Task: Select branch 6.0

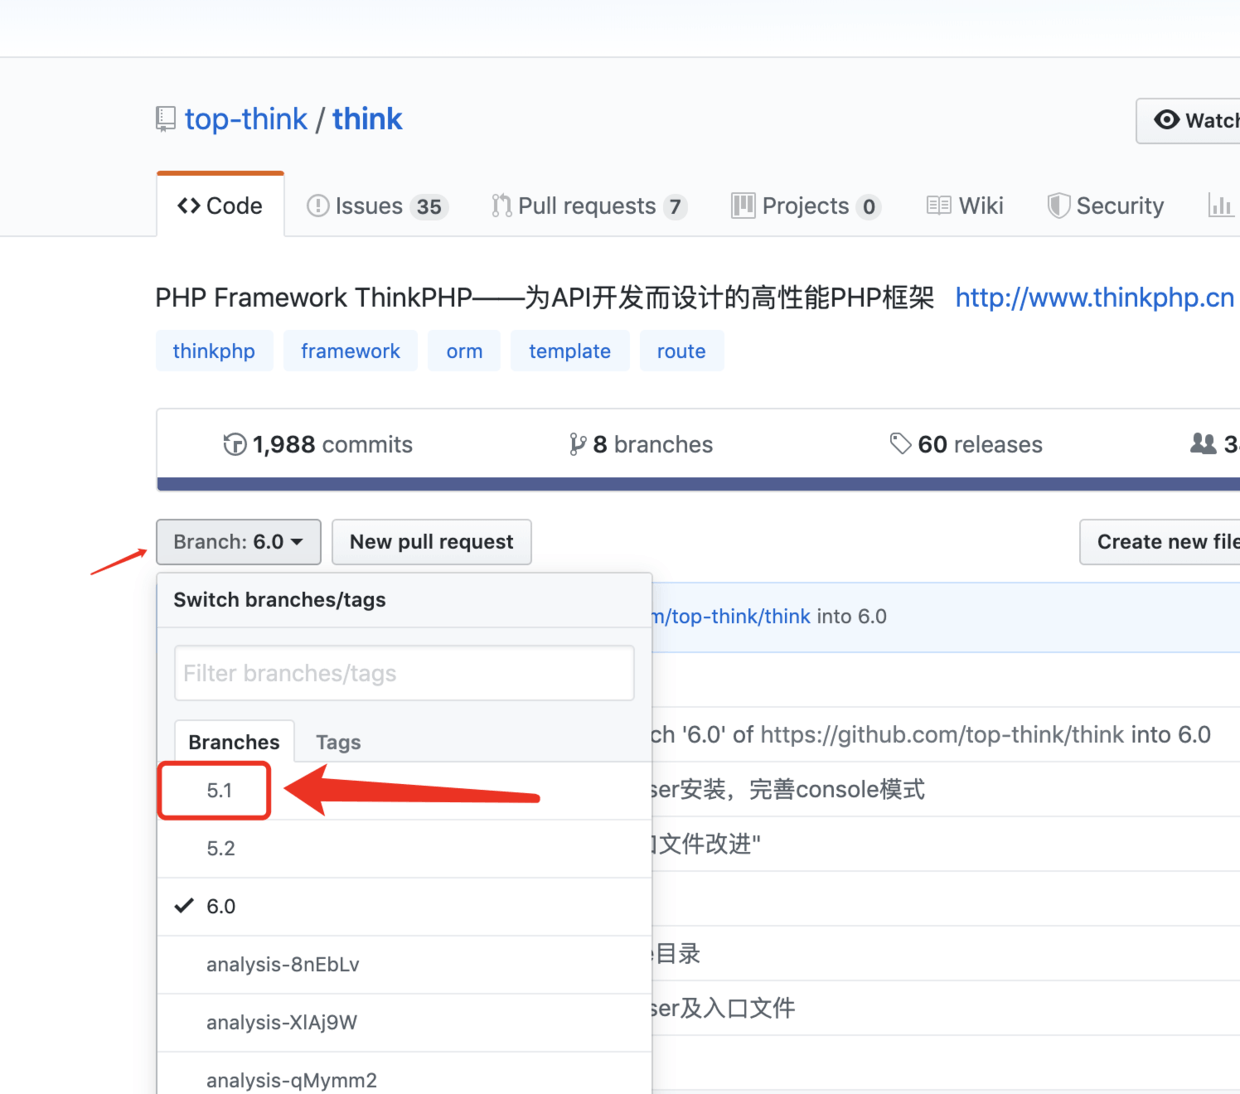Action: tap(404, 907)
